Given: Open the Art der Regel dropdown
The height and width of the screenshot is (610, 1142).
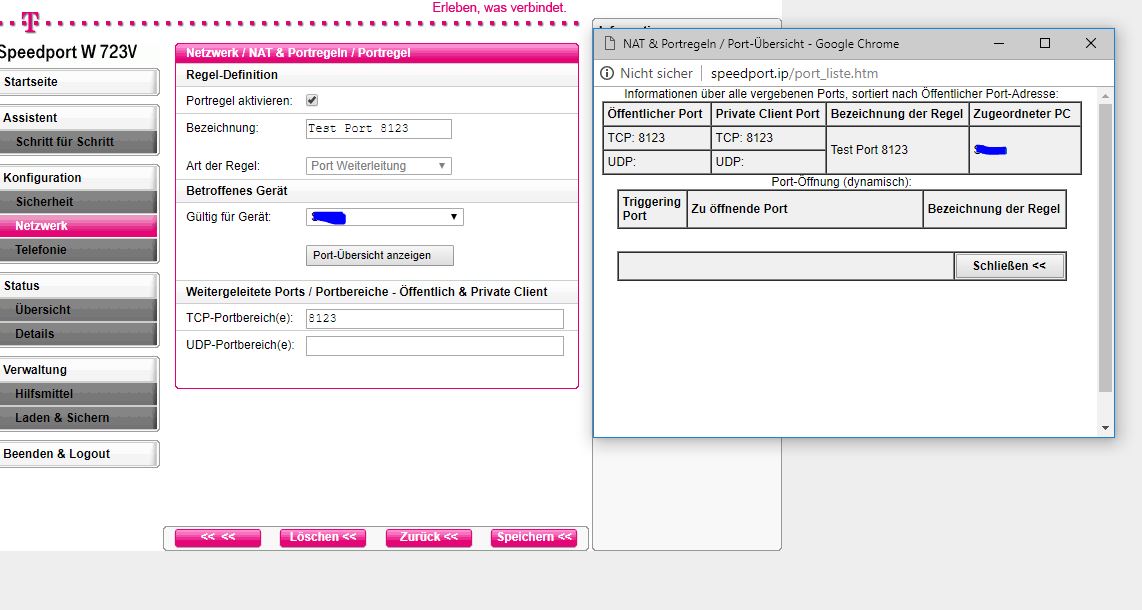Looking at the screenshot, I should 379,166.
